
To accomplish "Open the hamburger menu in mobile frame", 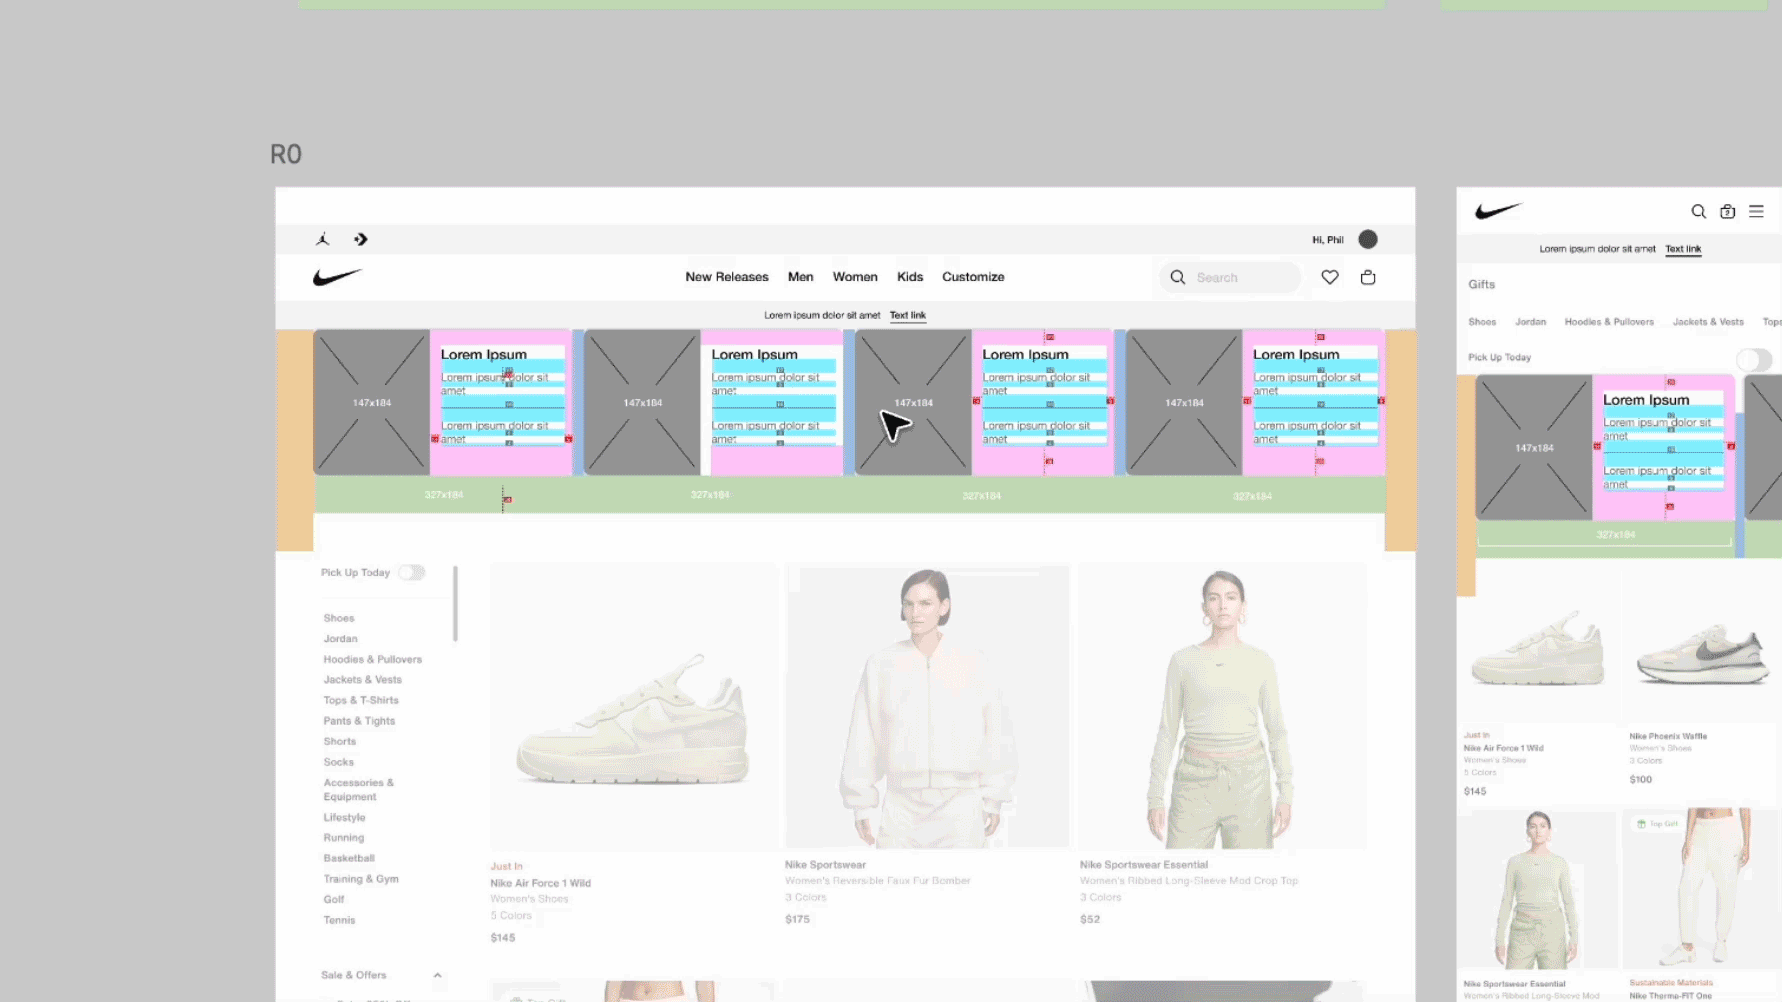I will coord(1756,211).
